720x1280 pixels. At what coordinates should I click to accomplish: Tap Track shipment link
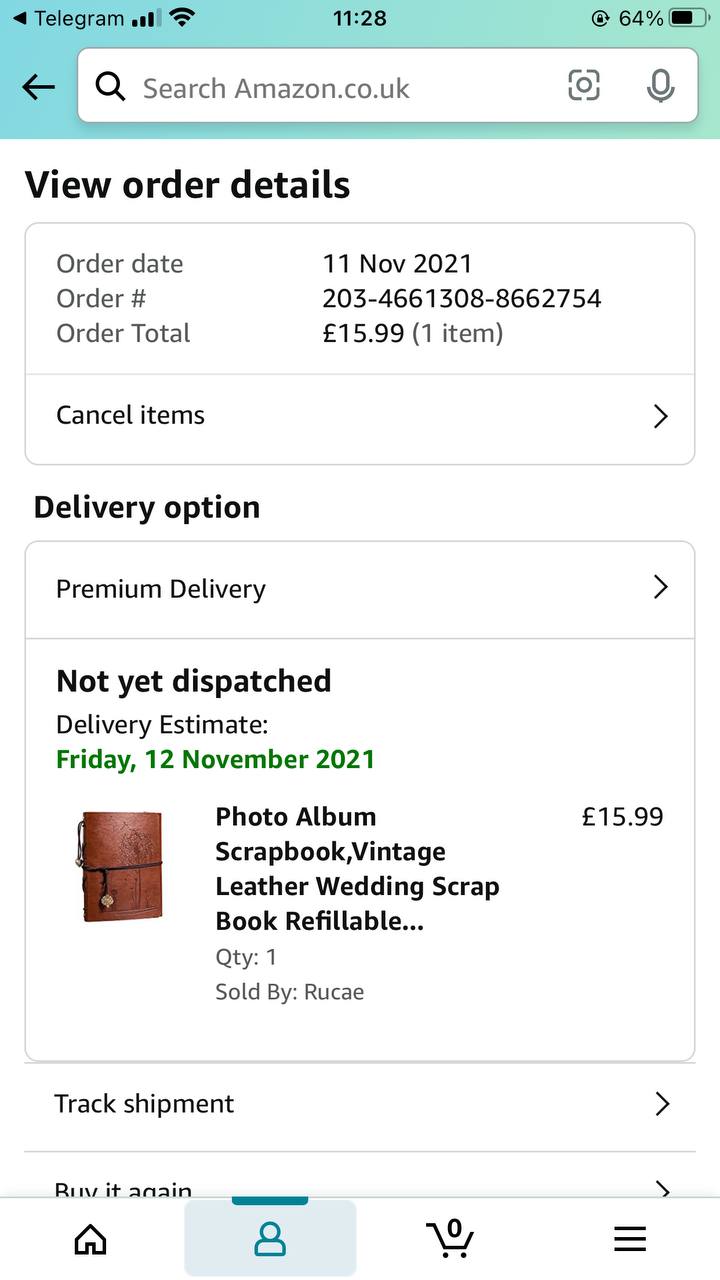click(x=144, y=1104)
